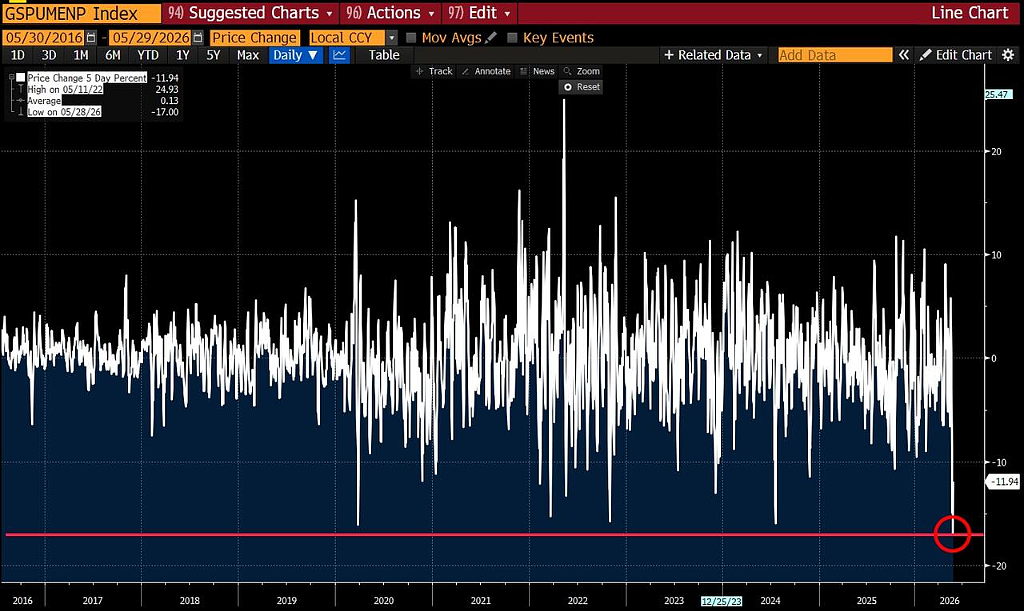The width and height of the screenshot is (1024, 611).
Task: Open the Suggested Charts menu
Action: (x=250, y=12)
